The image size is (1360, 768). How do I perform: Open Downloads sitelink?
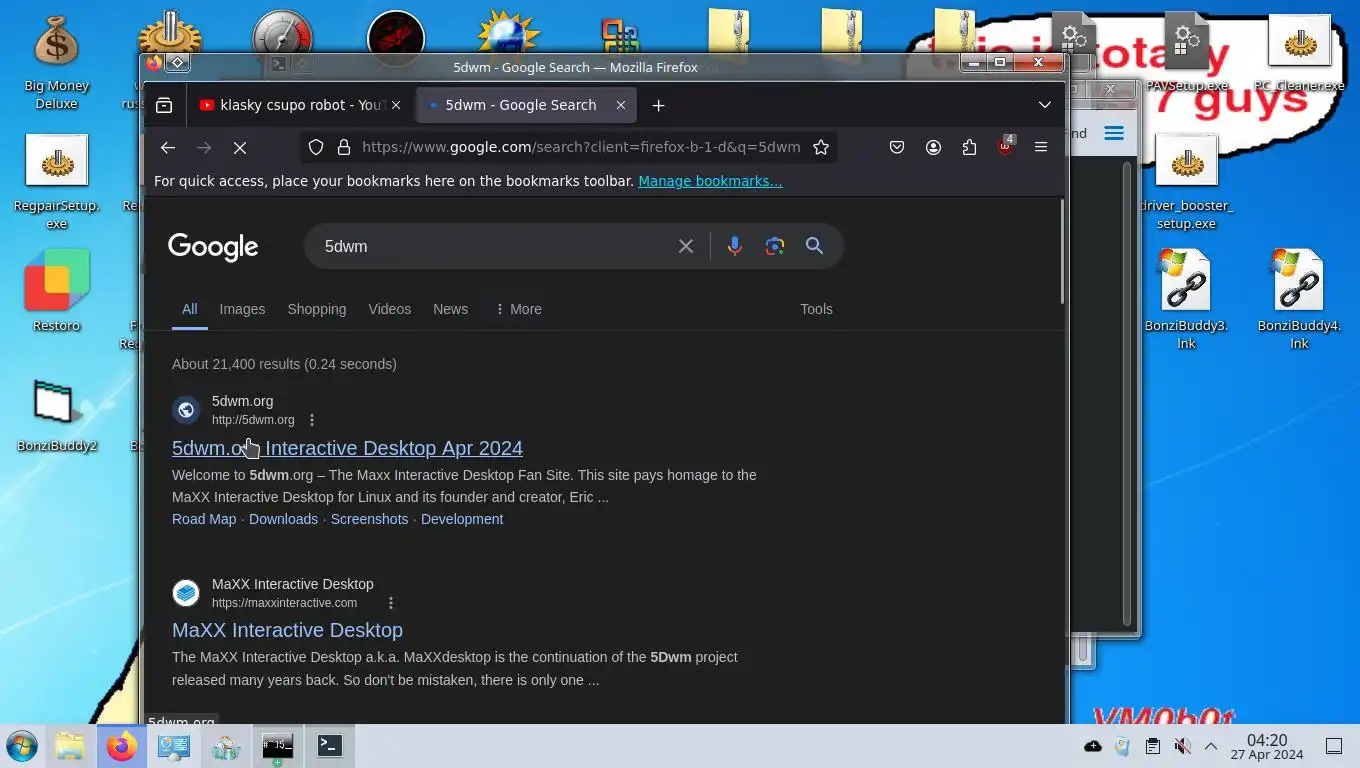click(283, 519)
